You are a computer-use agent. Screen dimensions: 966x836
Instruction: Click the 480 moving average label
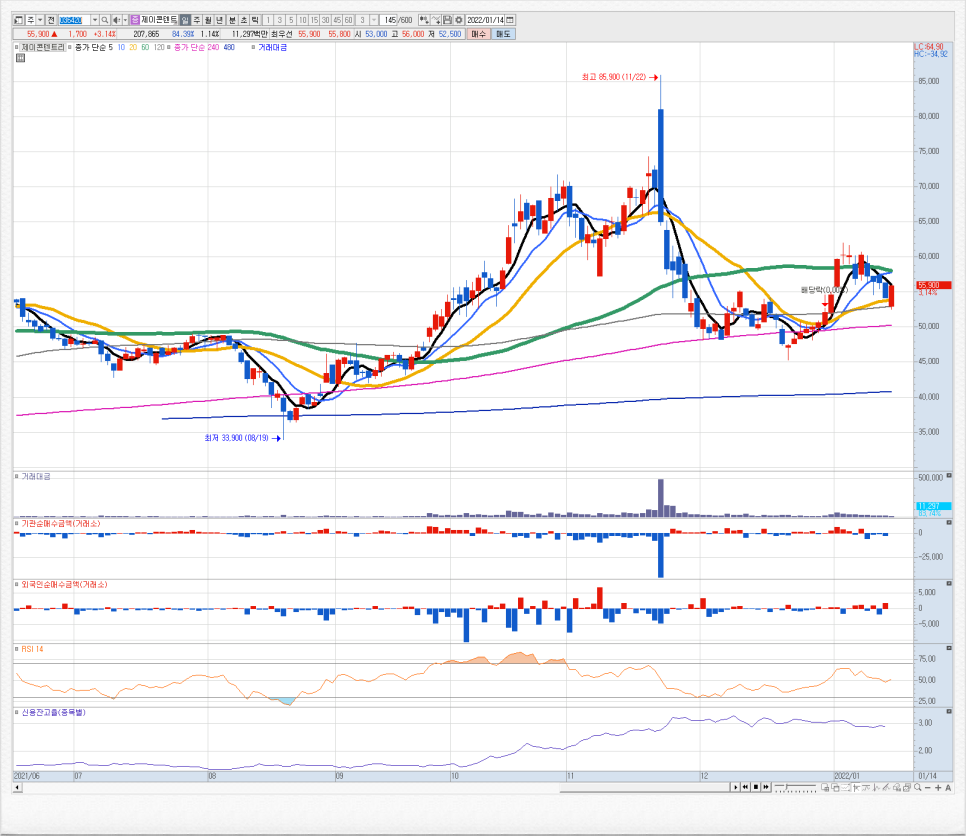229,47
